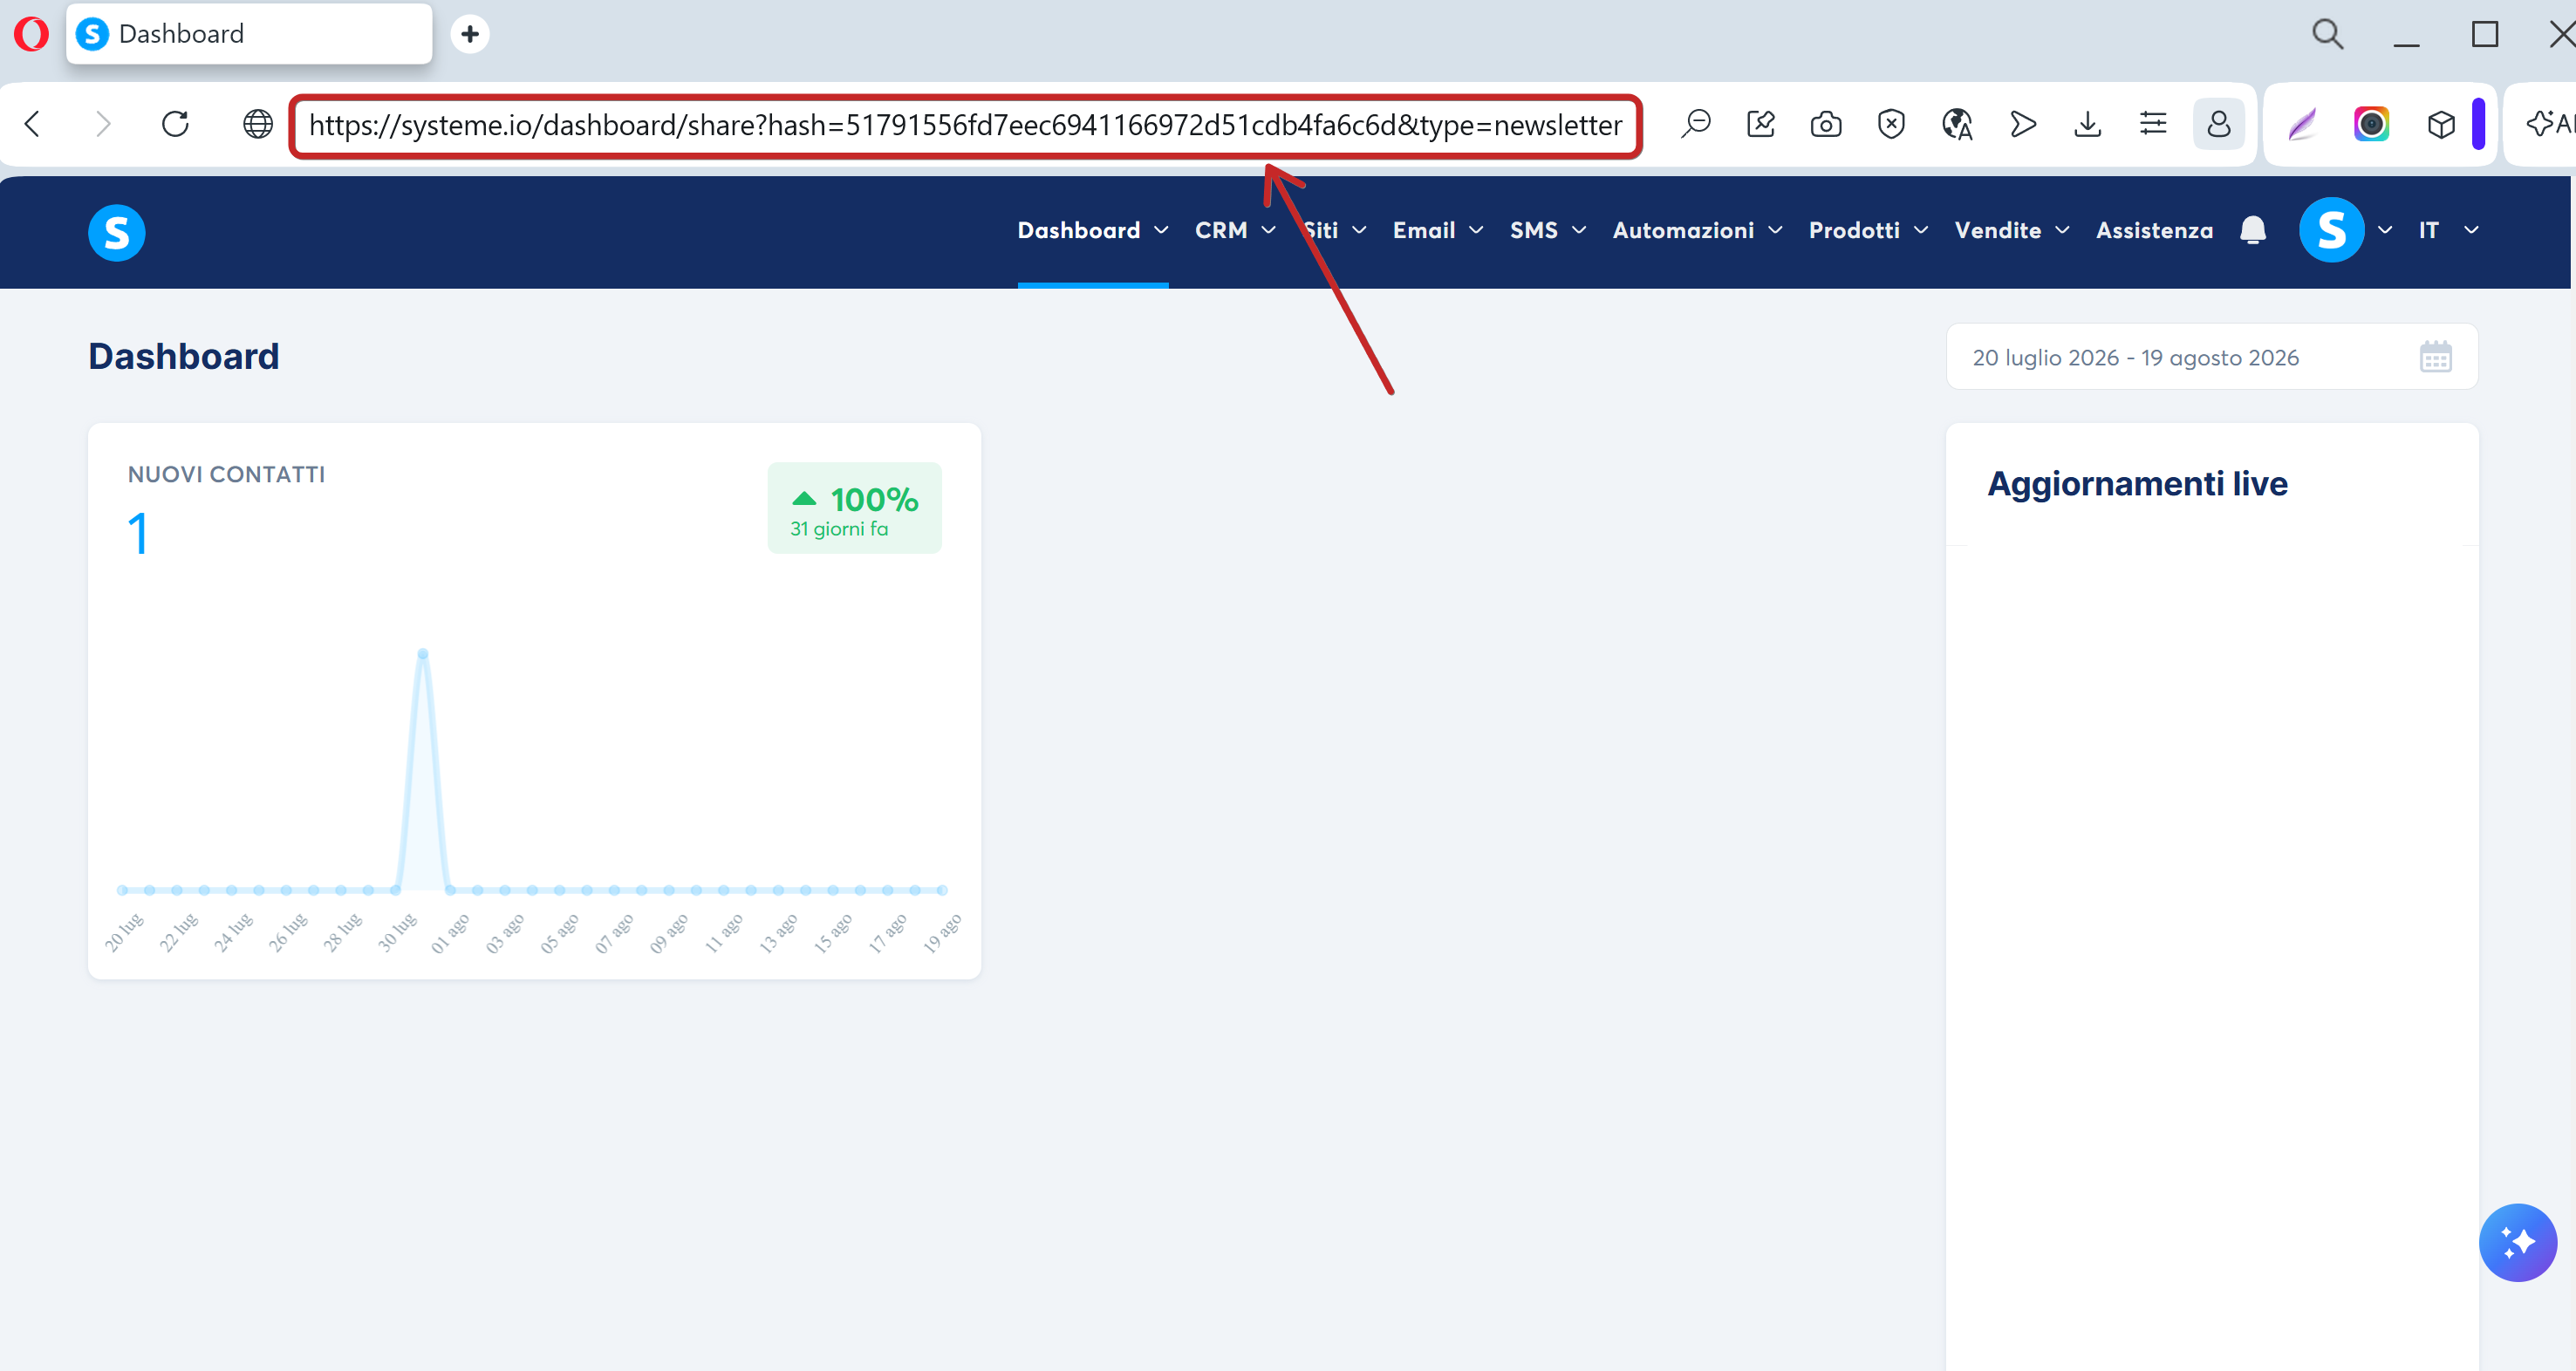The image size is (2576, 1371).
Task: Click the edit page snapshot icon
Action: (x=1761, y=124)
